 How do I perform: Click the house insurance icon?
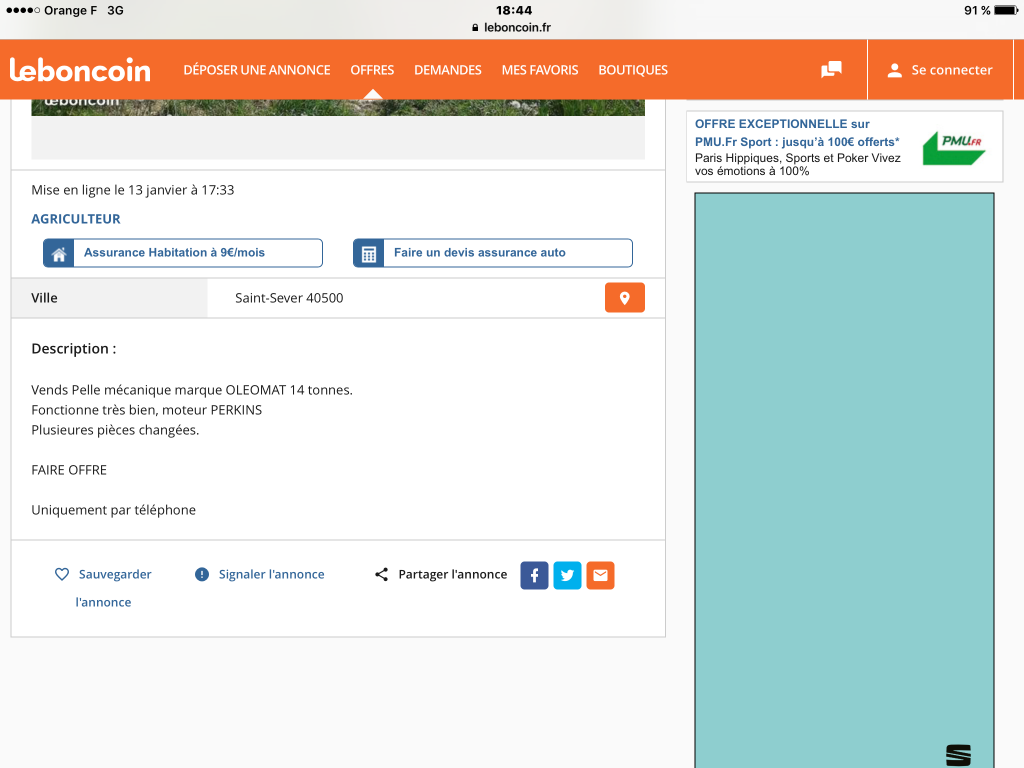(x=59, y=253)
